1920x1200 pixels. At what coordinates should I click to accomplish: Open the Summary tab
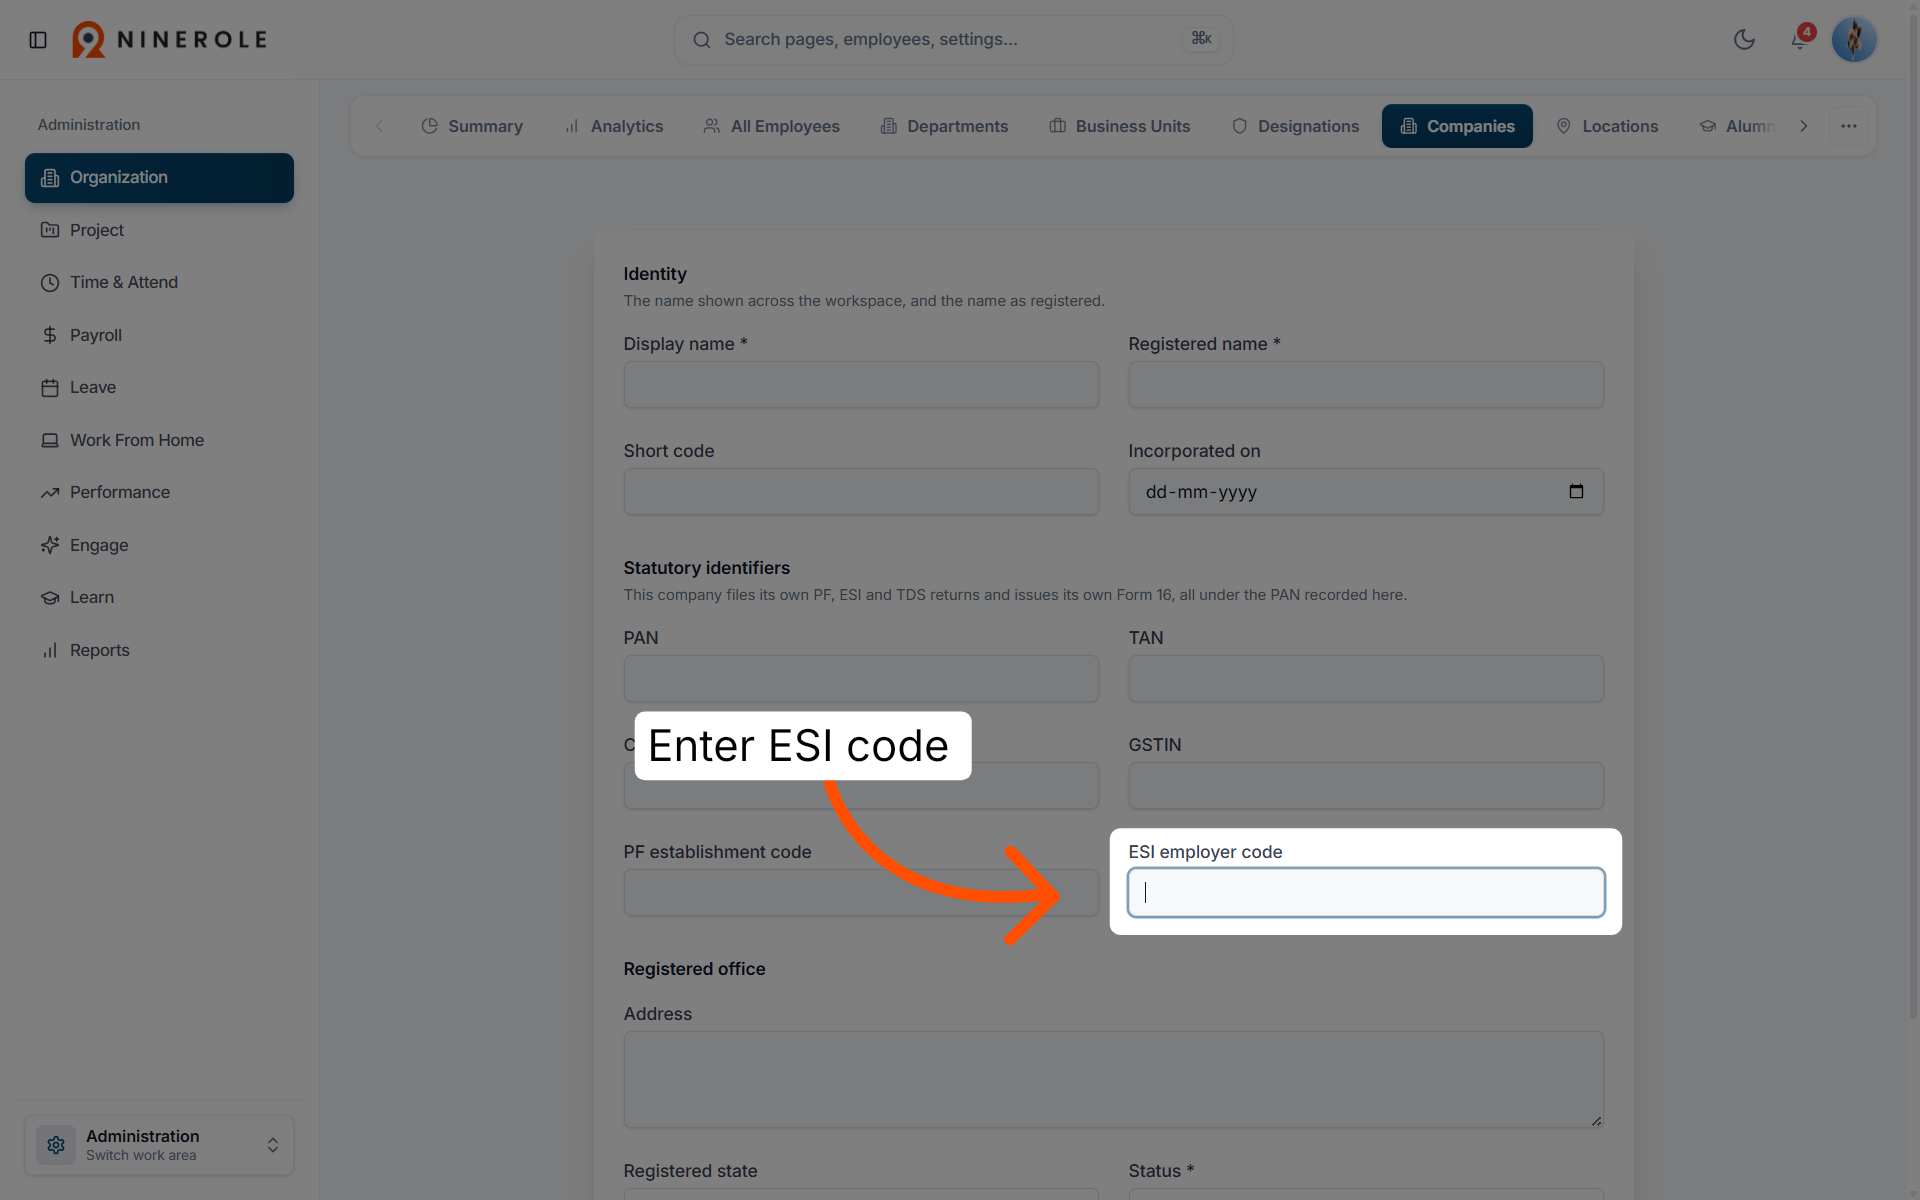coord(472,126)
